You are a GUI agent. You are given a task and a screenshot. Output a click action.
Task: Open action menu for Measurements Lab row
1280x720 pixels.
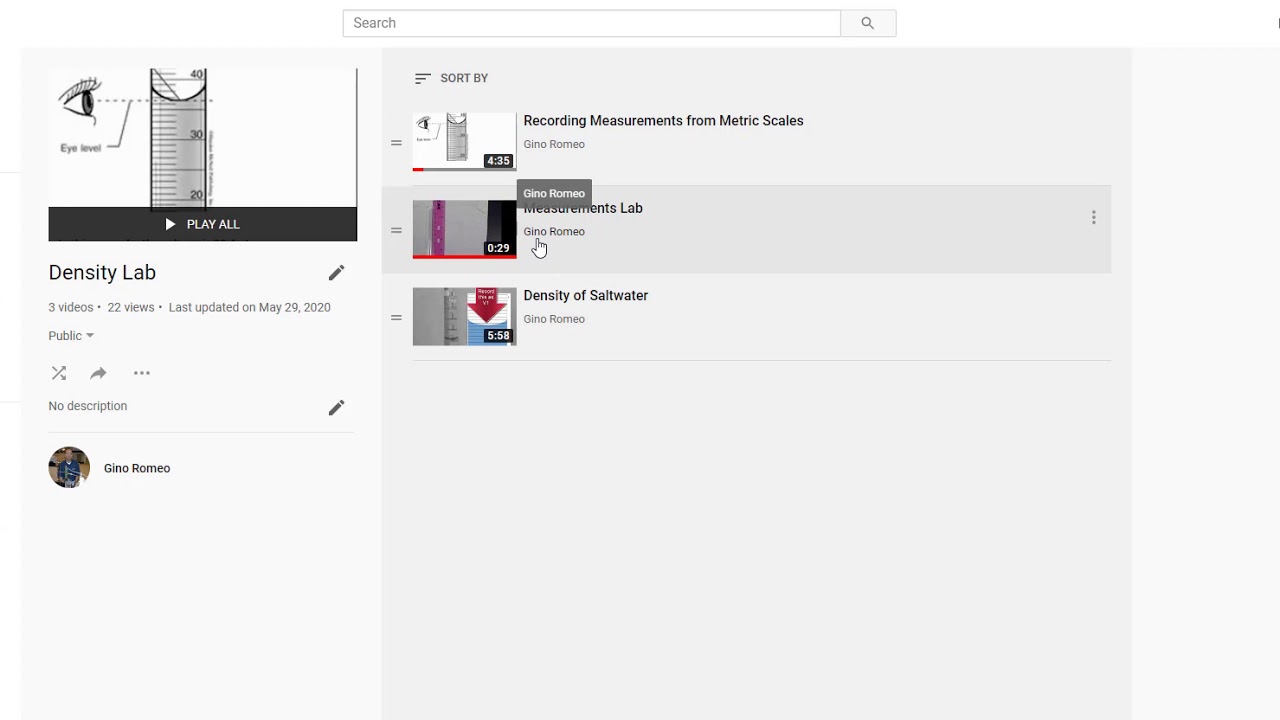point(1094,217)
